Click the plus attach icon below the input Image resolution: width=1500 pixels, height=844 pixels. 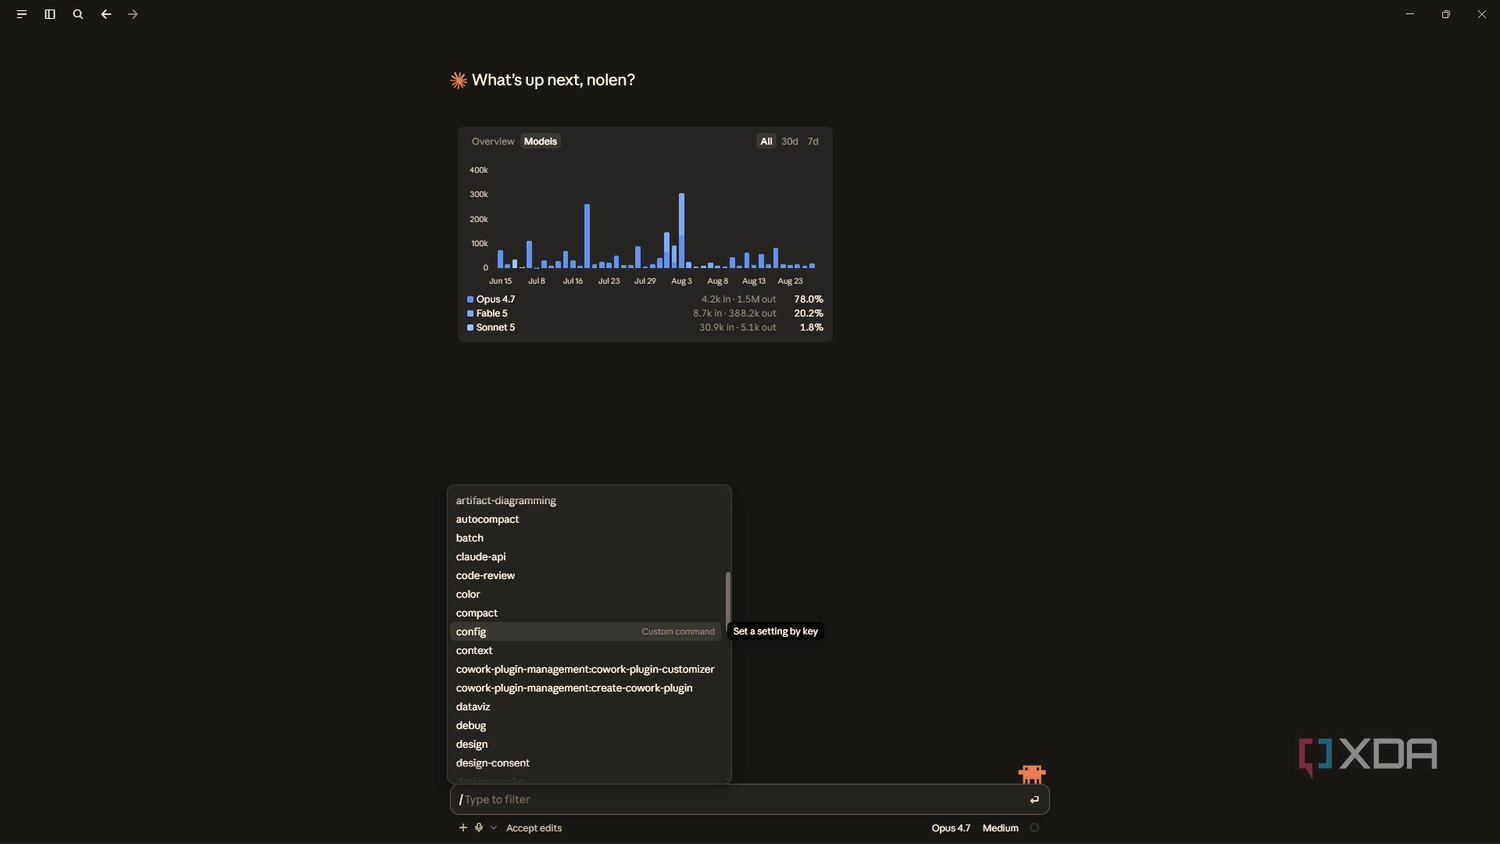coord(463,828)
